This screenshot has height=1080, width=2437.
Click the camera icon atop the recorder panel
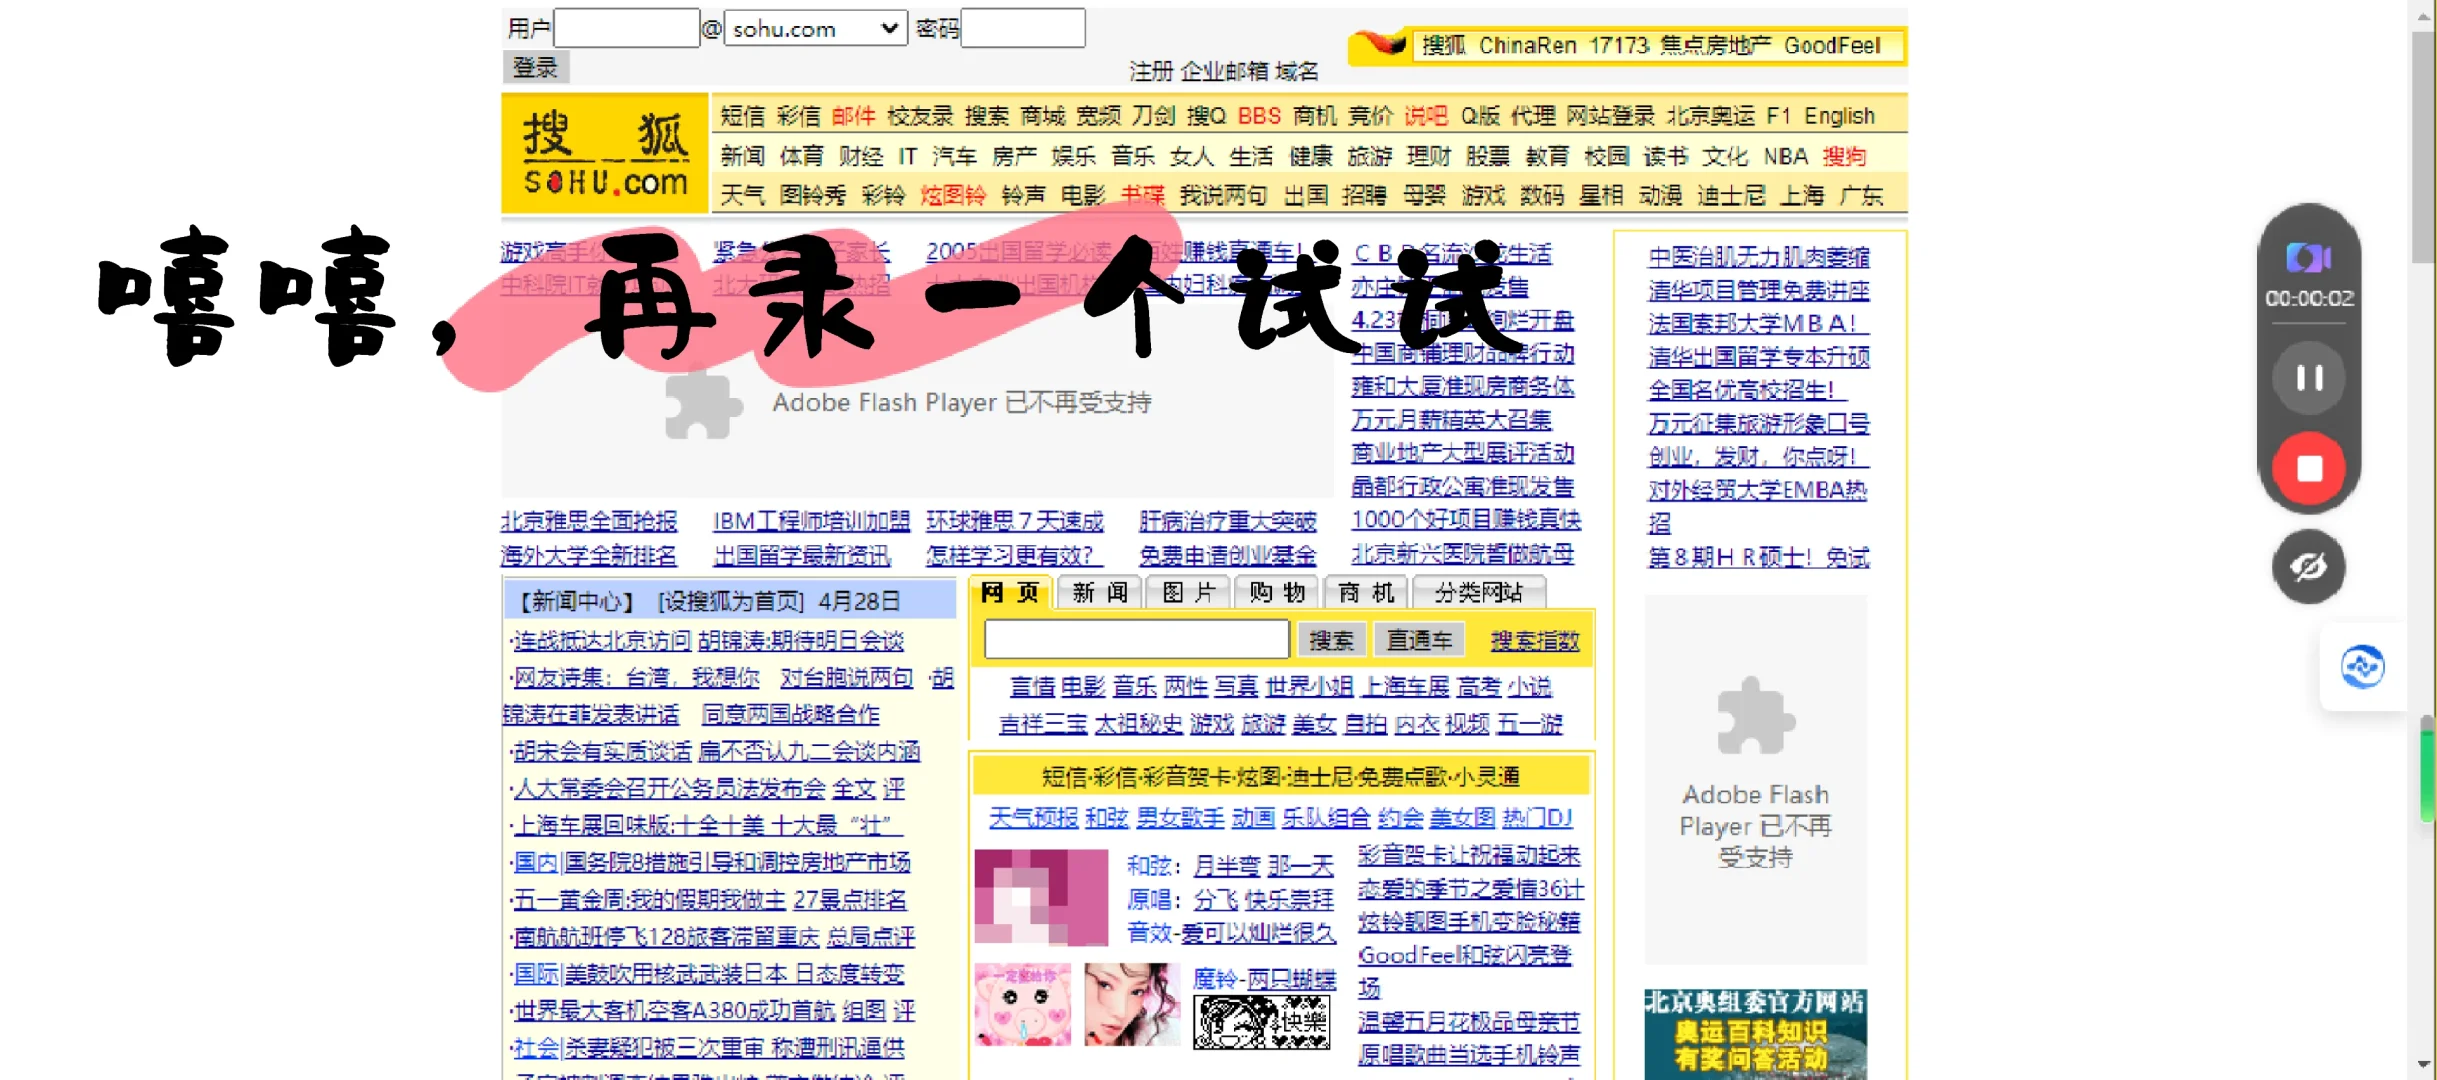coord(2308,258)
